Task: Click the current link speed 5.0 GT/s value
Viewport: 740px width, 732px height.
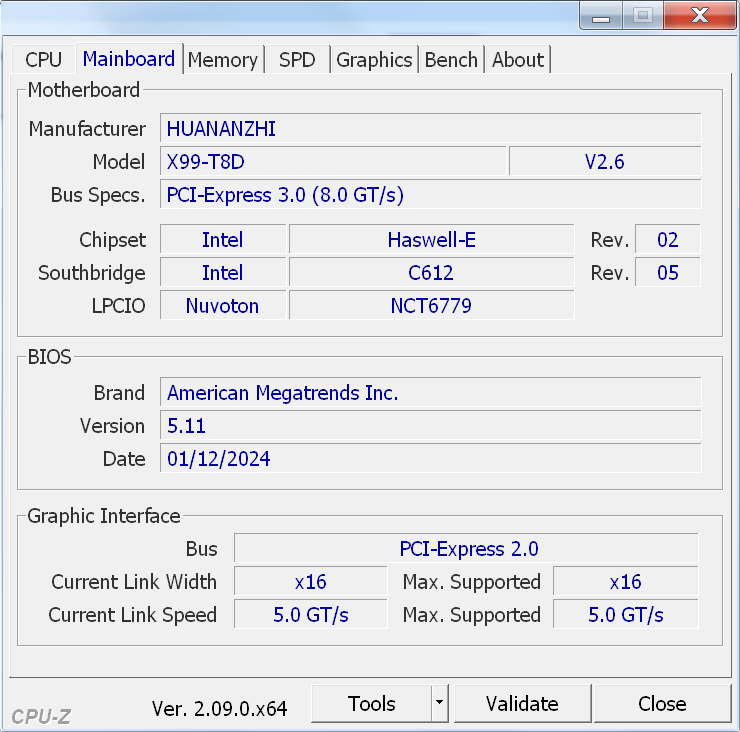Action: click(311, 615)
